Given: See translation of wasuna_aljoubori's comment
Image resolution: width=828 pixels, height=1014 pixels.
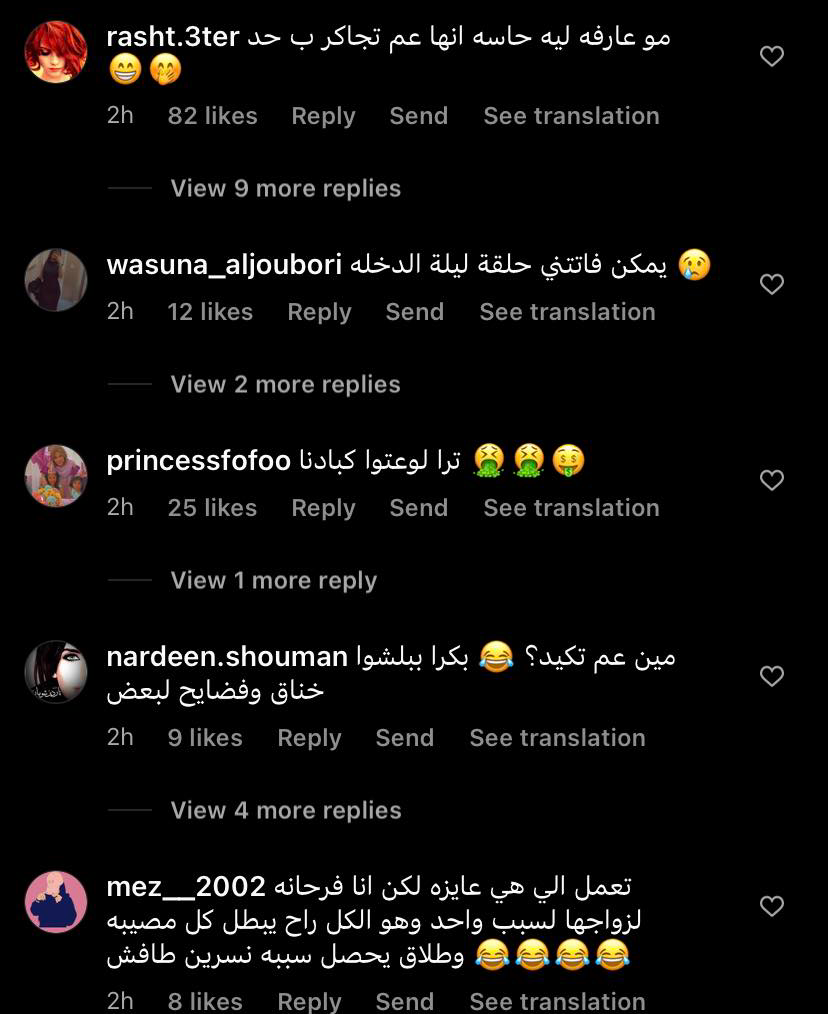Looking at the screenshot, I should 567,312.
